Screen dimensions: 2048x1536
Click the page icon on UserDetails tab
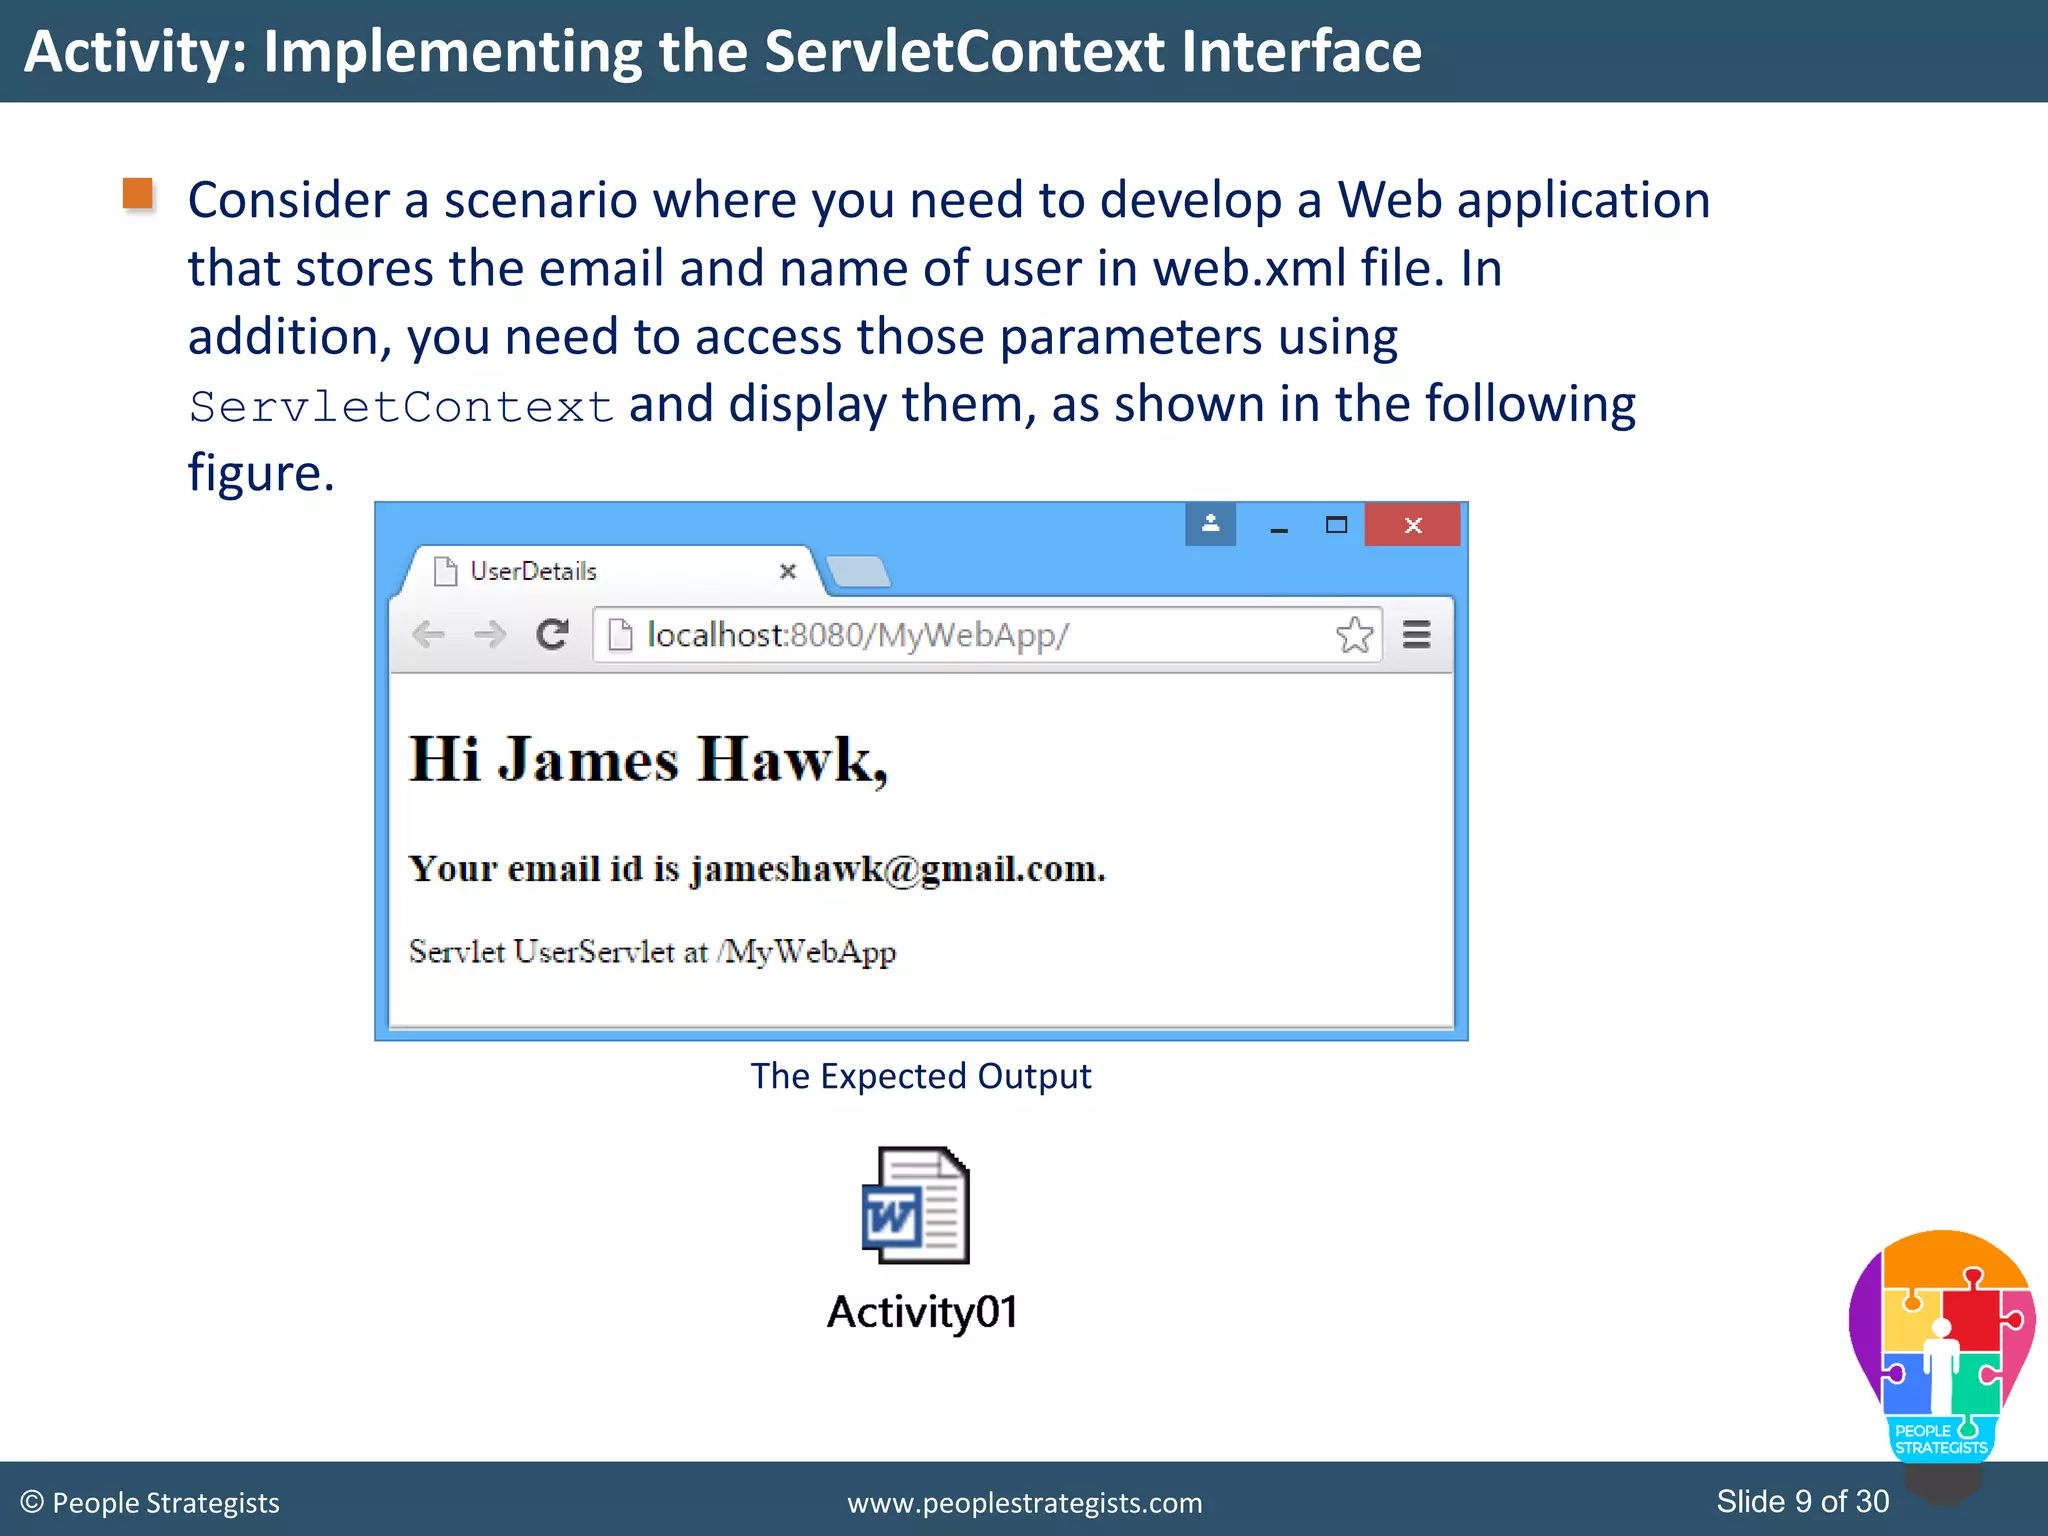tap(445, 571)
